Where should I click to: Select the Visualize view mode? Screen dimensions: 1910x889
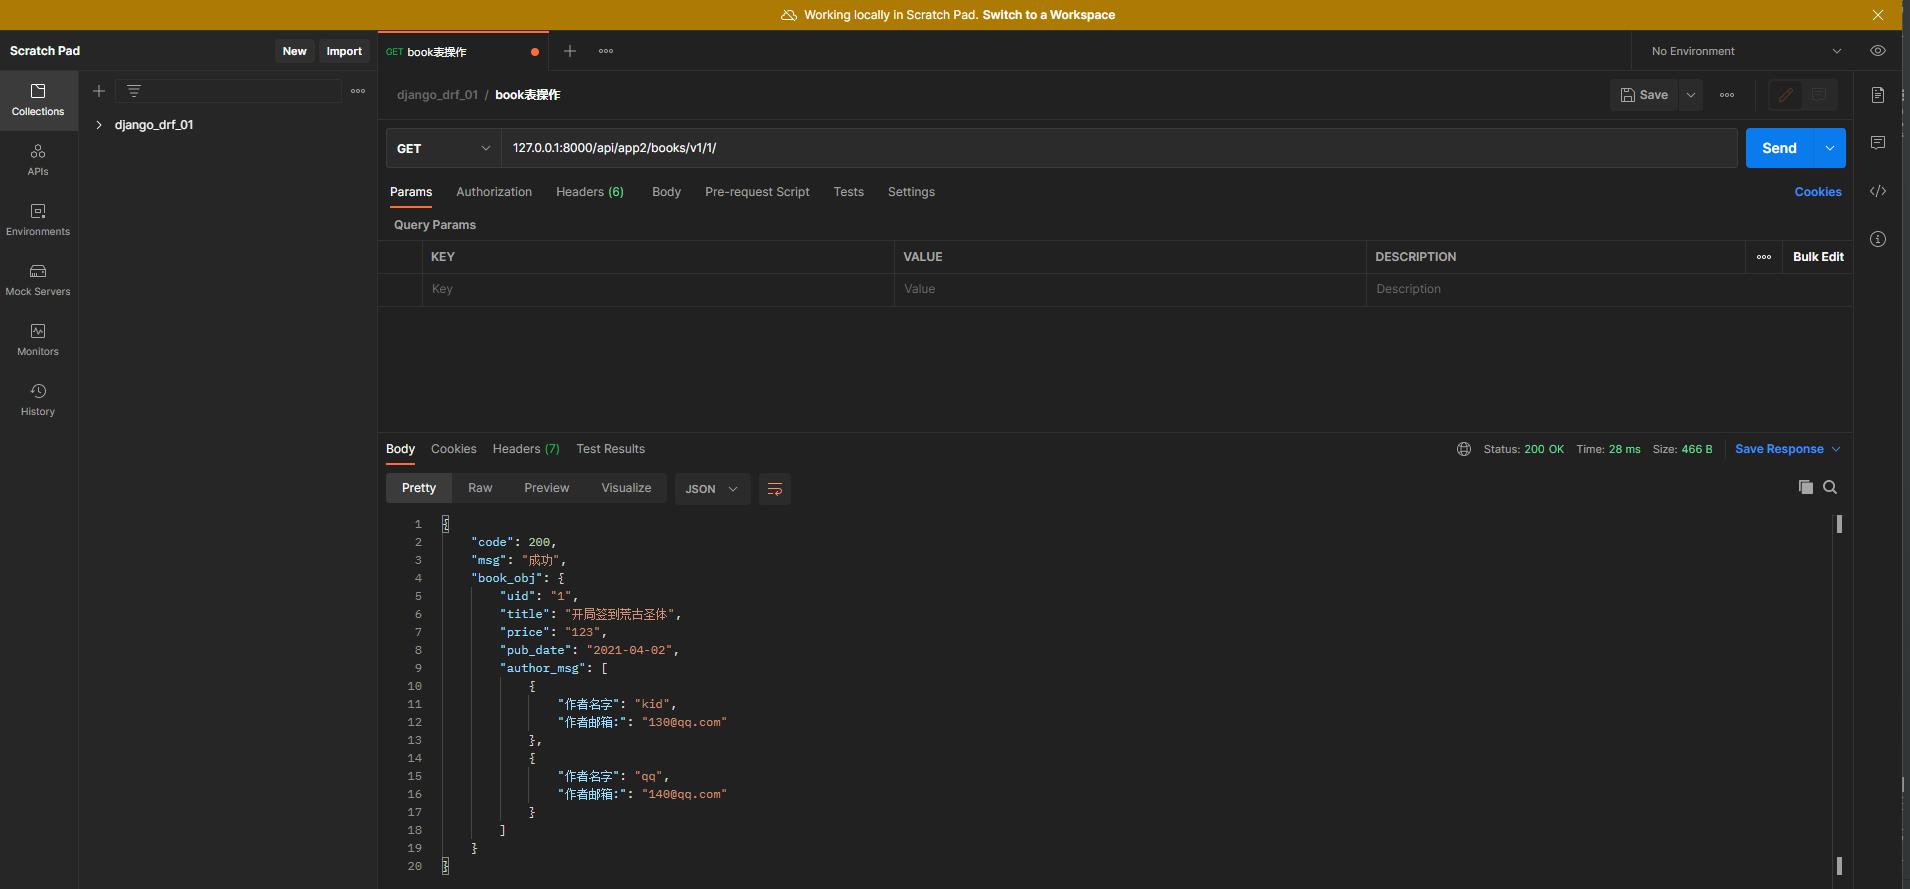[x=626, y=488]
